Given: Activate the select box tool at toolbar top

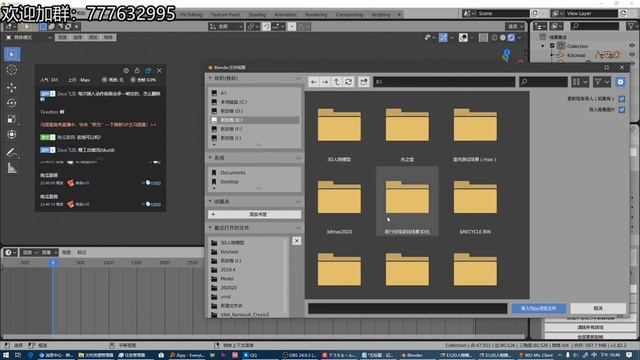Looking at the screenshot, I should pyautogui.click(x=12, y=54).
